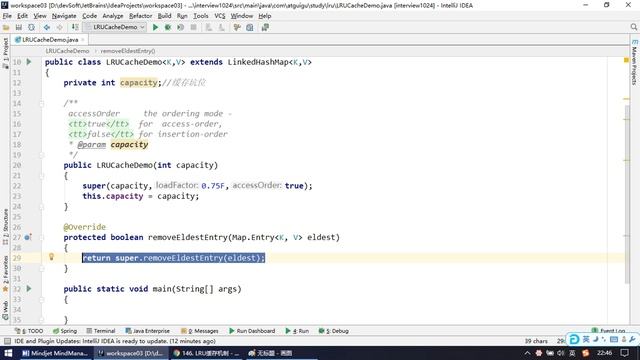Open the Windows Start menu
The image size is (640, 360).
tap(8, 353)
